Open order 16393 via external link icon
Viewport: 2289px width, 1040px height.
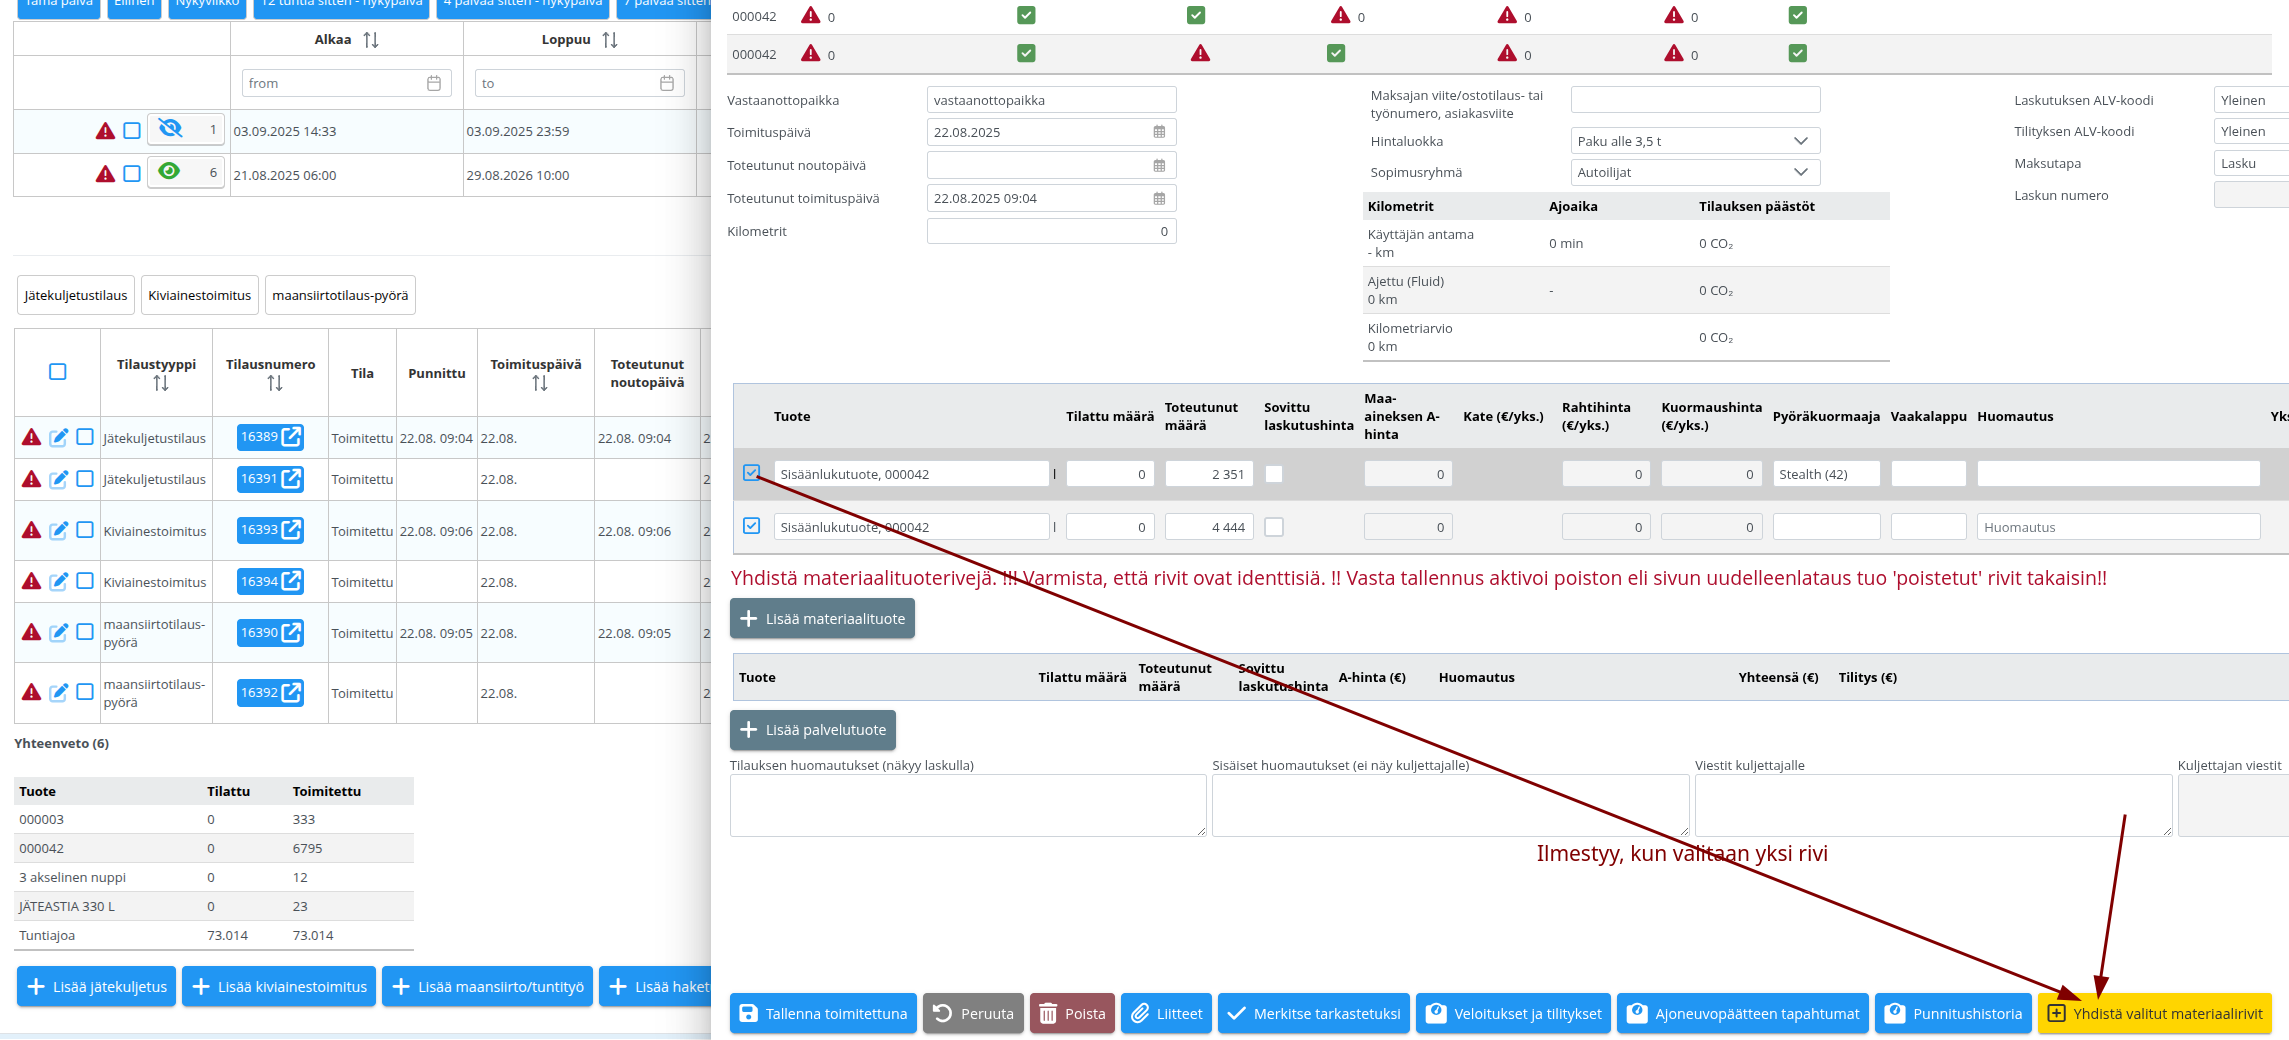[x=291, y=530]
